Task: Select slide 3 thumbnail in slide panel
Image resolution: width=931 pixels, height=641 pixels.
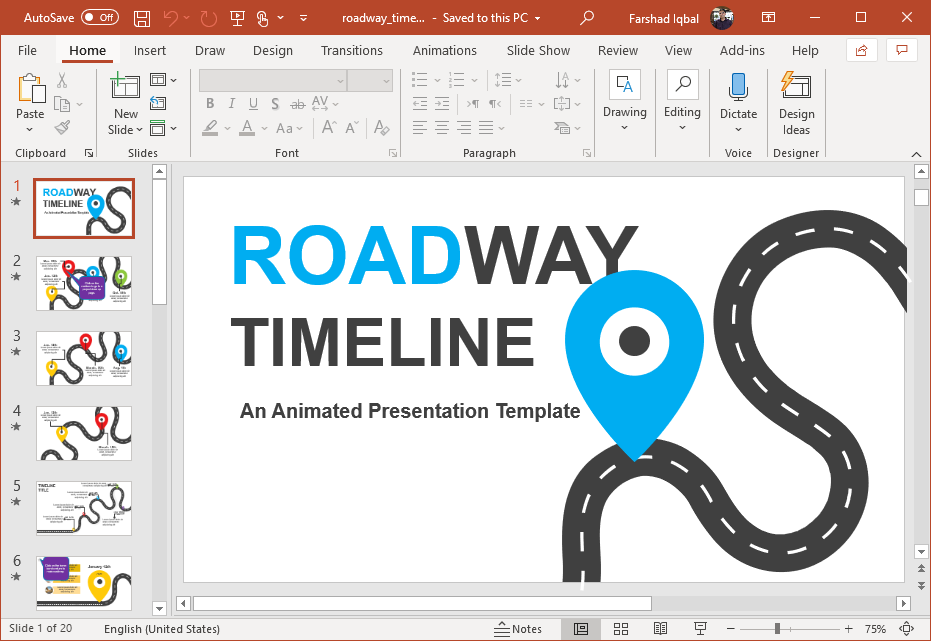Action: pyautogui.click(x=84, y=358)
